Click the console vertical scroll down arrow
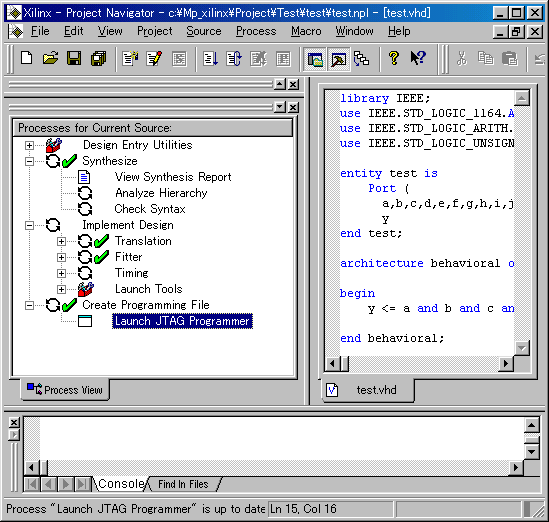The height and width of the screenshot is (522, 549). click(x=531, y=452)
